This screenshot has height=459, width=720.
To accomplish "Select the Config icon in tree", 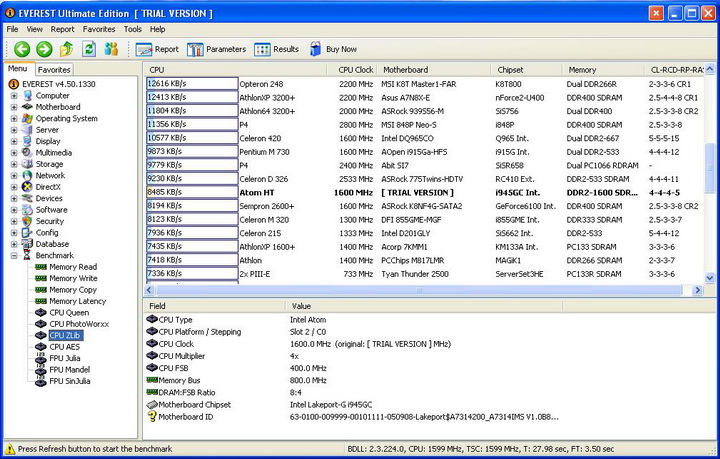I will (27, 232).
